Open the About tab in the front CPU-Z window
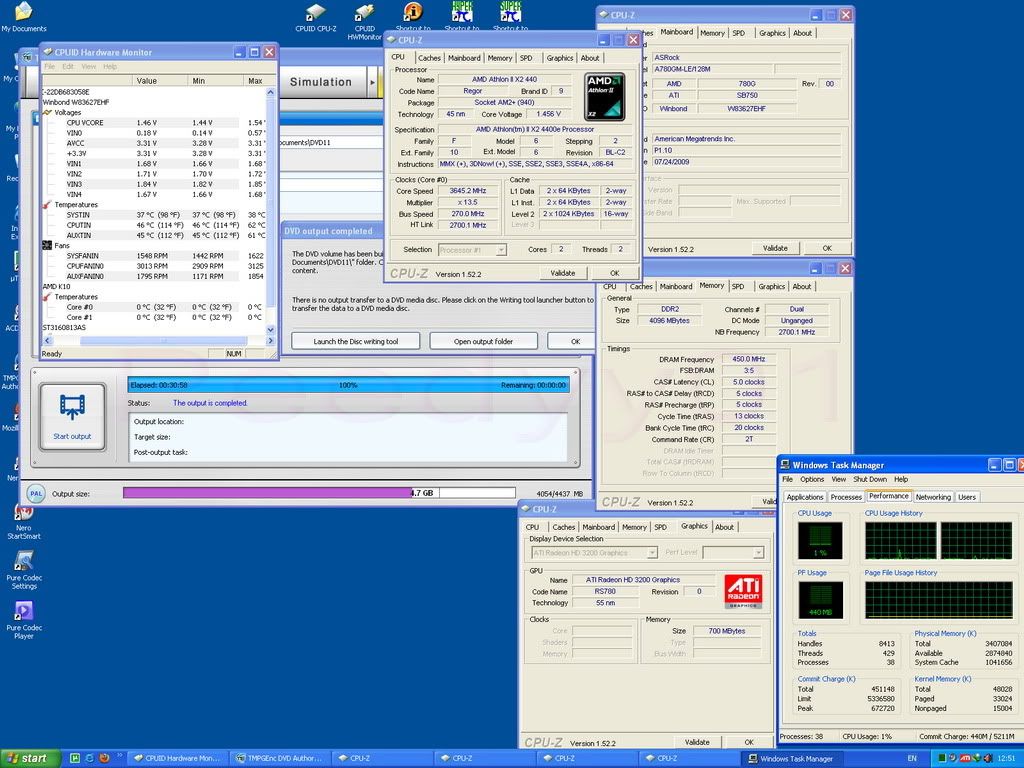The width and height of the screenshot is (1024, 768). [590, 58]
